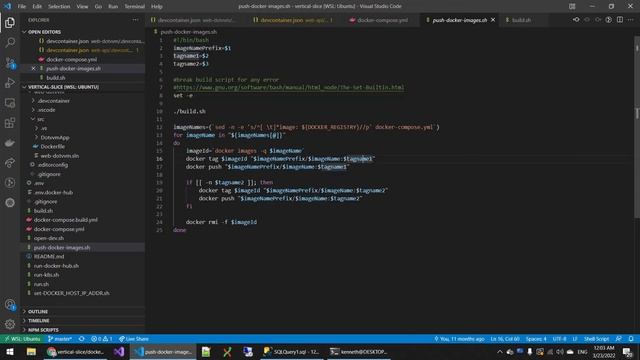Image resolution: width=640 pixels, height=360 pixels.
Task: Open editor more actions ellipsis
Action: pyautogui.click(x=631, y=20)
